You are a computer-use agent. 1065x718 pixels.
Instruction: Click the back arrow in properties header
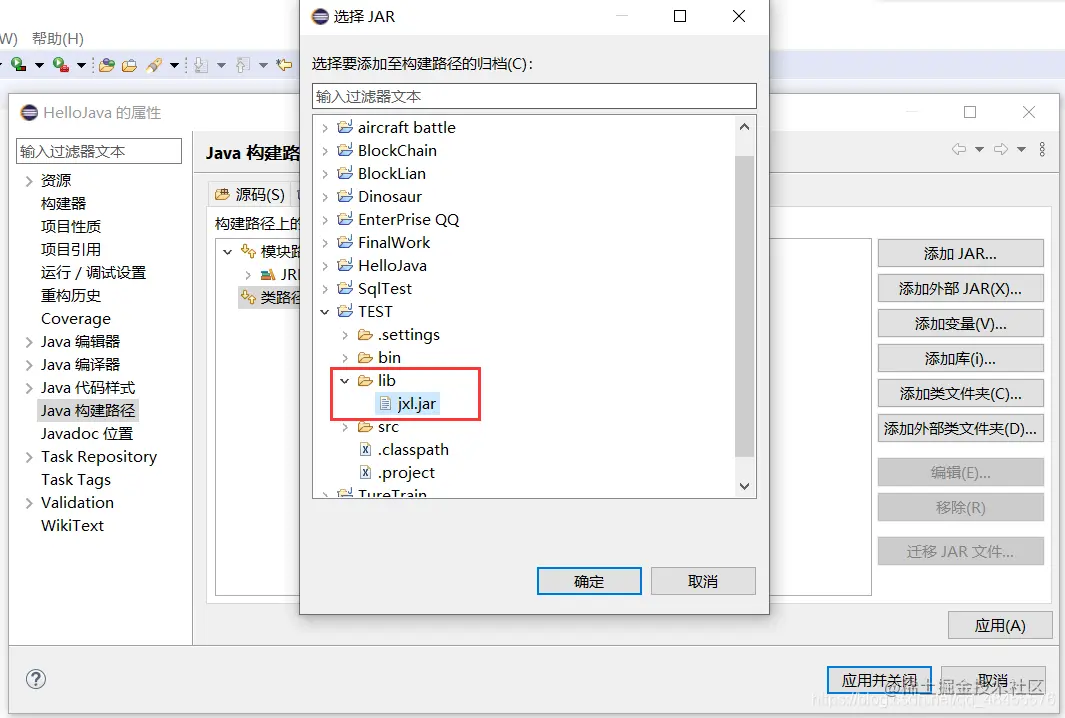point(959,149)
